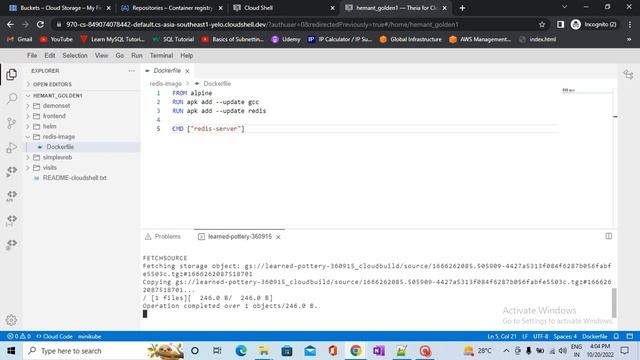Close the learned-pottery-360915 terminal tab
The width and height of the screenshot is (640, 360).
pyautogui.click(x=278, y=237)
